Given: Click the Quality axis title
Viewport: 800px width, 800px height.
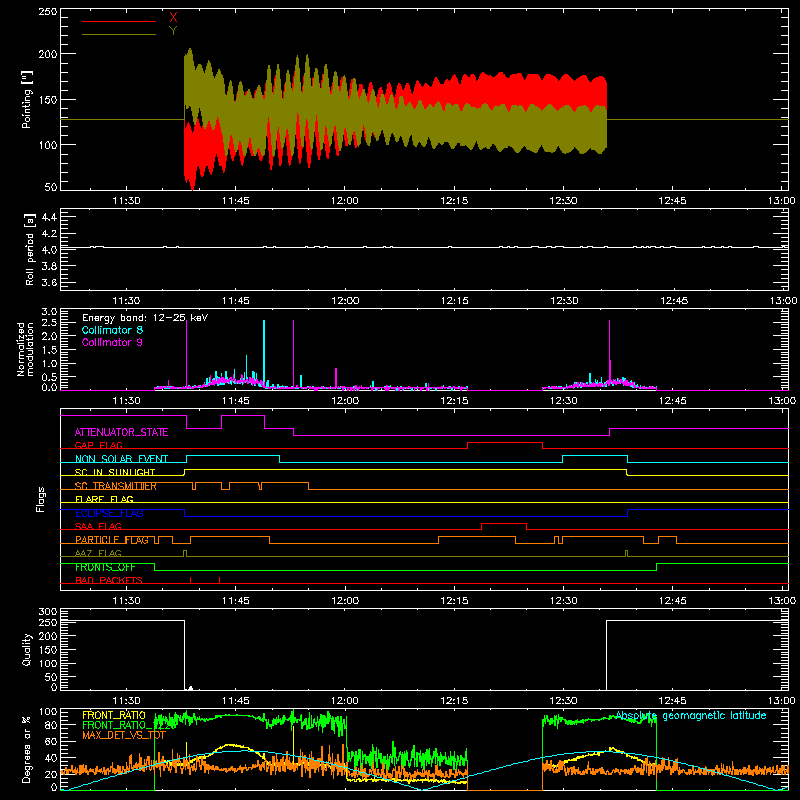Looking at the screenshot, I should [x=27, y=649].
